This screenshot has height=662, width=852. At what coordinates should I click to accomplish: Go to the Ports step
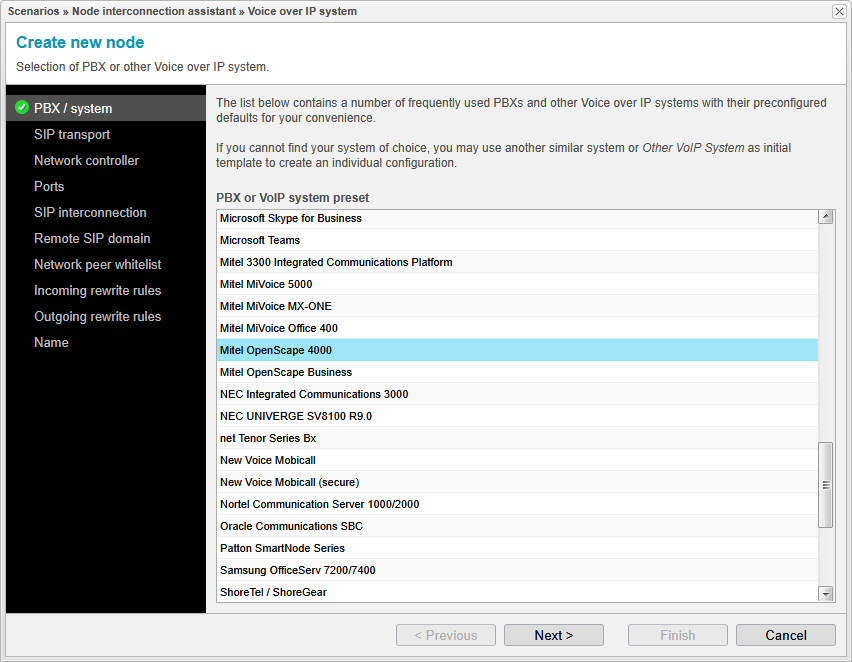click(x=49, y=186)
